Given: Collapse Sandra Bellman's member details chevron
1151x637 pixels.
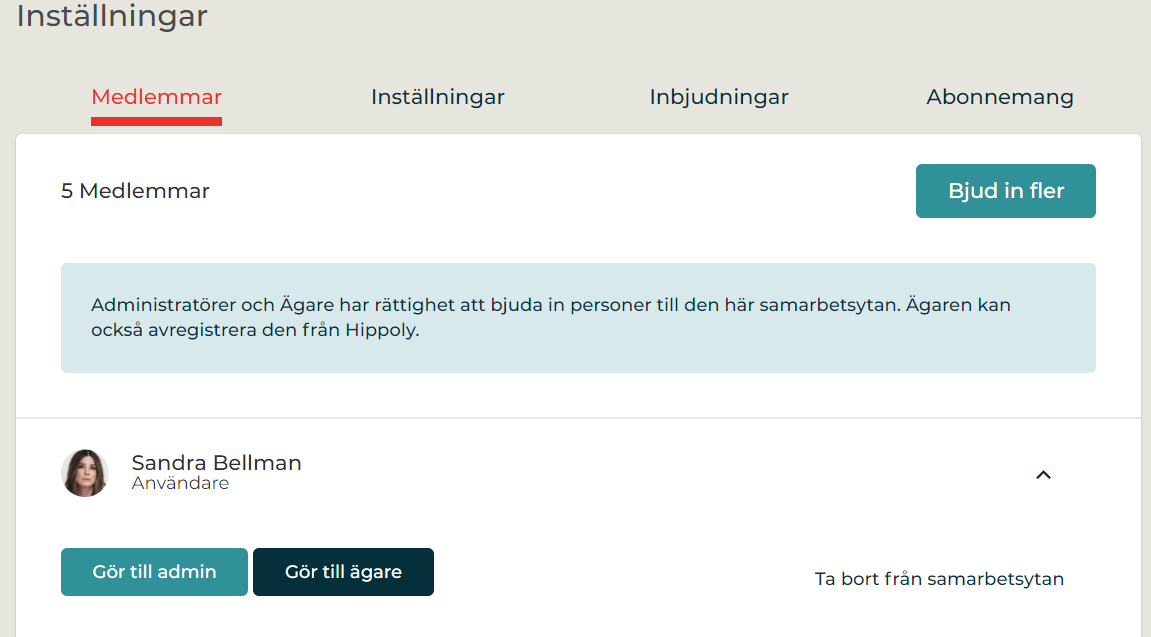Looking at the screenshot, I should (x=1043, y=475).
